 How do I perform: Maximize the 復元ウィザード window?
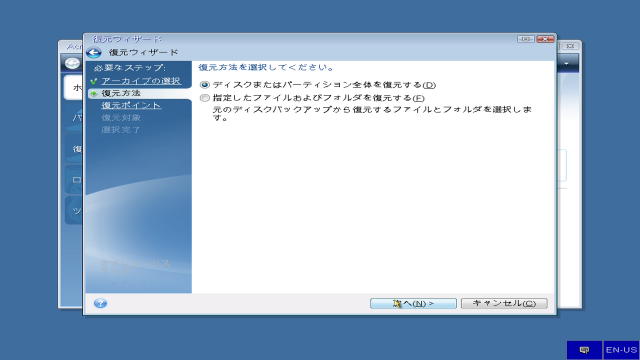[526, 39]
